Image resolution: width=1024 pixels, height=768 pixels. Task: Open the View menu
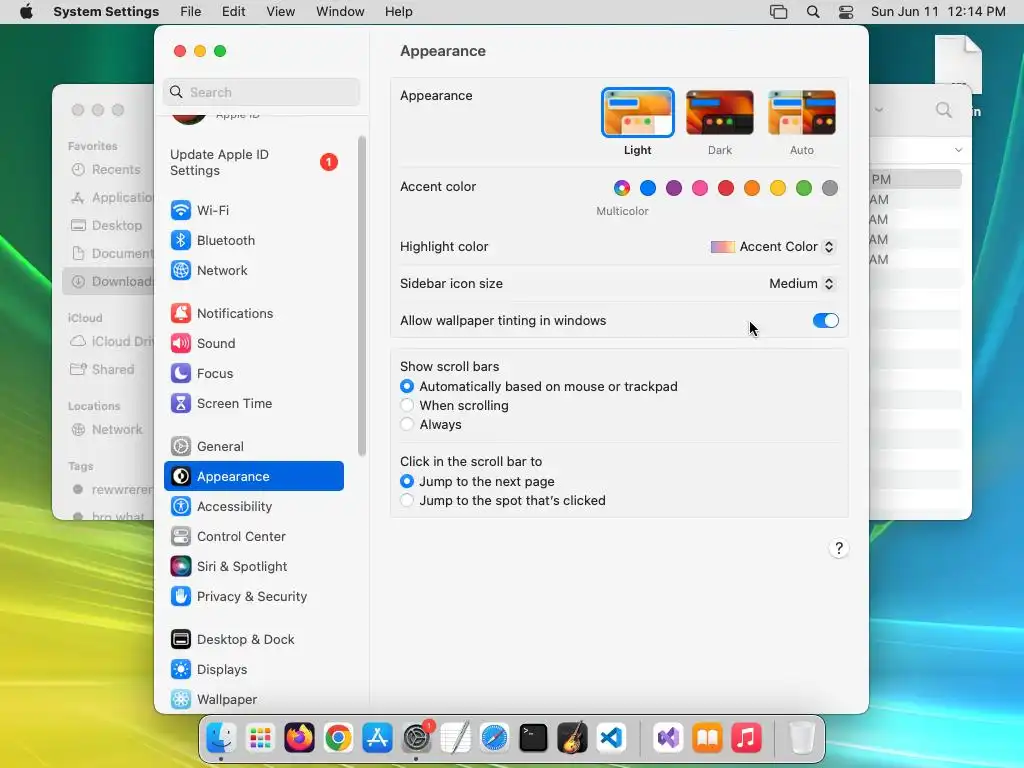(x=281, y=12)
